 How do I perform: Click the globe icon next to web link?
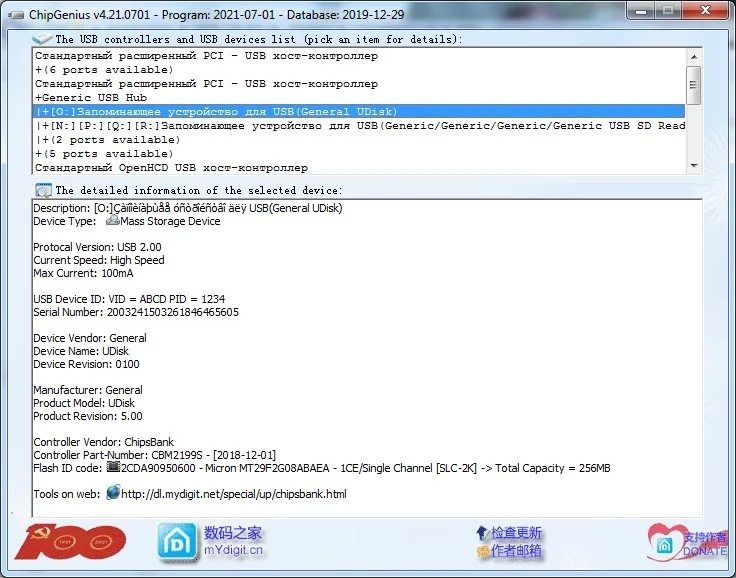[113, 493]
